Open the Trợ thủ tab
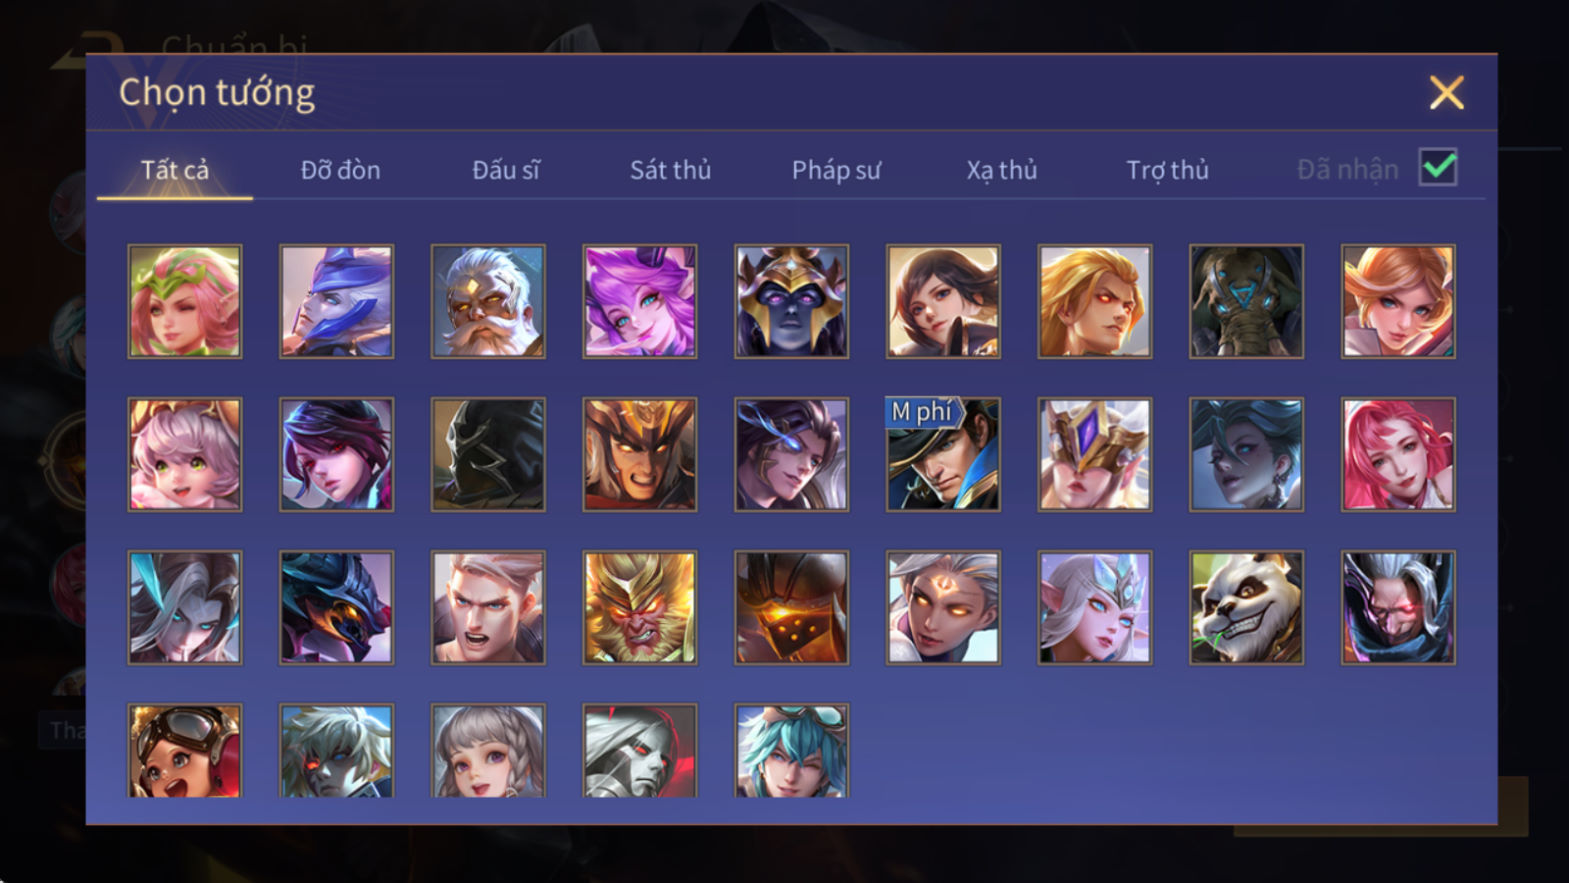The width and height of the screenshot is (1569, 883). pos(1167,170)
